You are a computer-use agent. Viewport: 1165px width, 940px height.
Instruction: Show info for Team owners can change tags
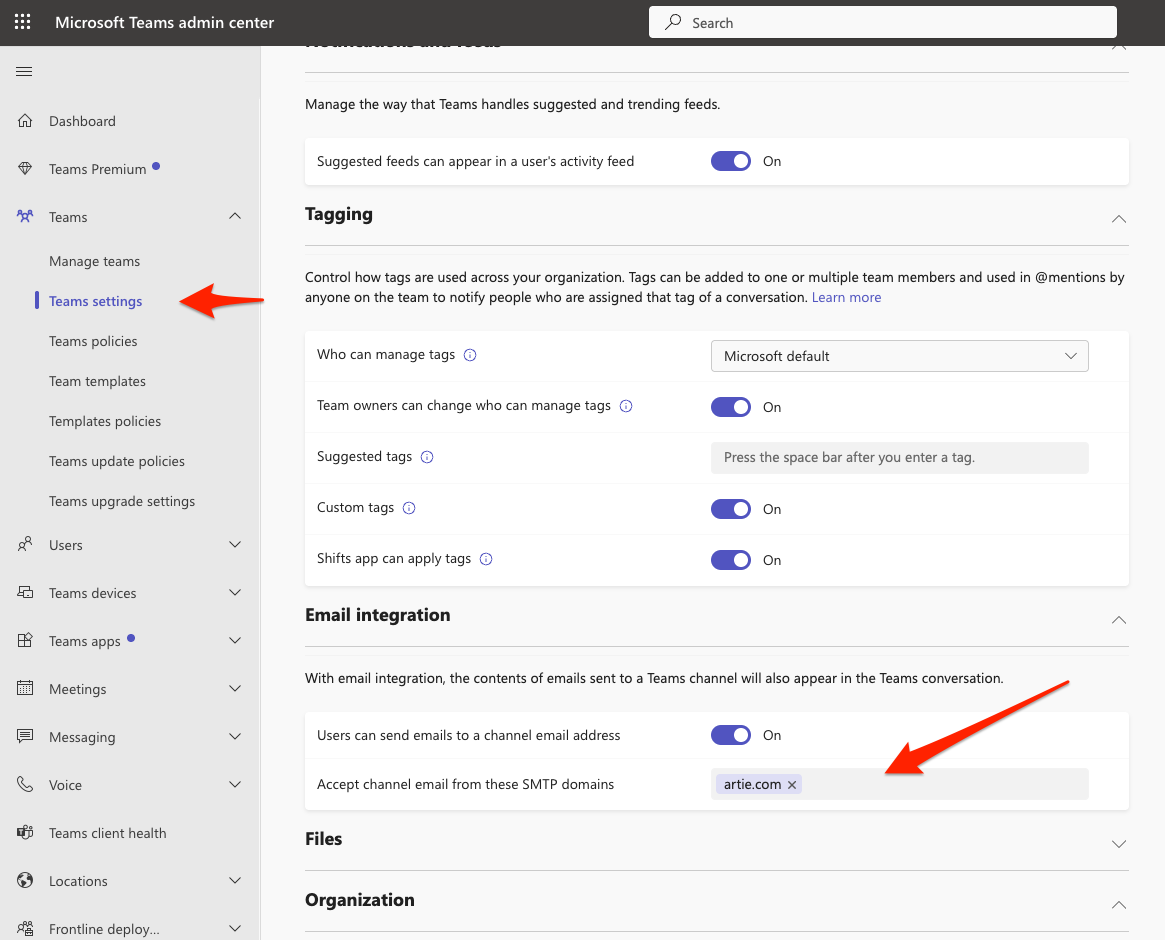tap(626, 406)
